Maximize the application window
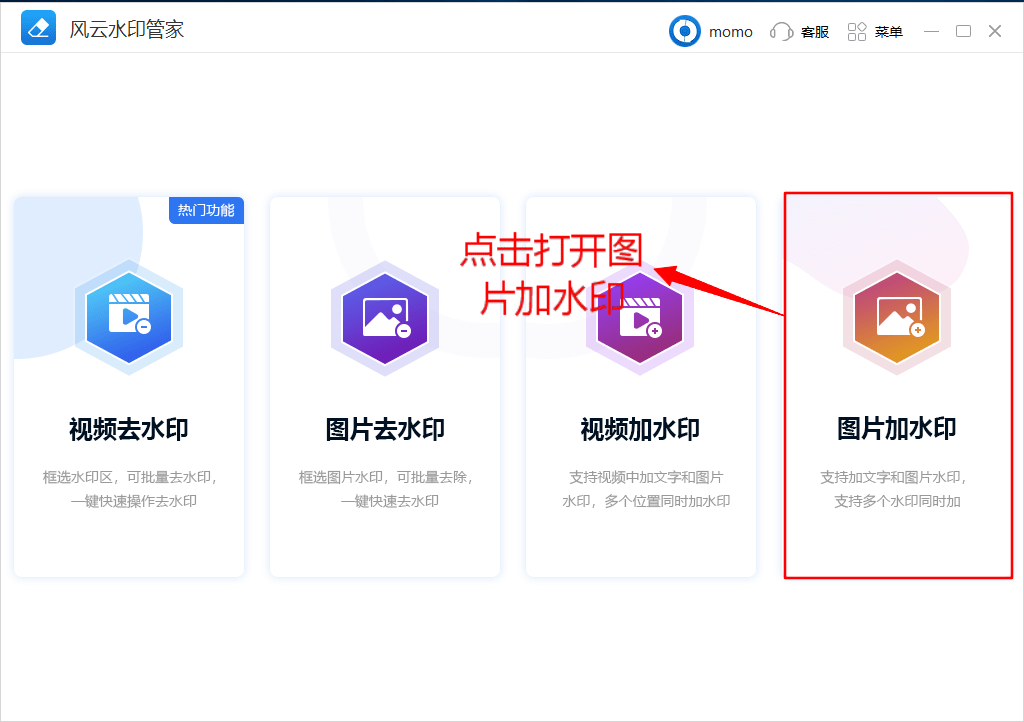 (x=963, y=31)
